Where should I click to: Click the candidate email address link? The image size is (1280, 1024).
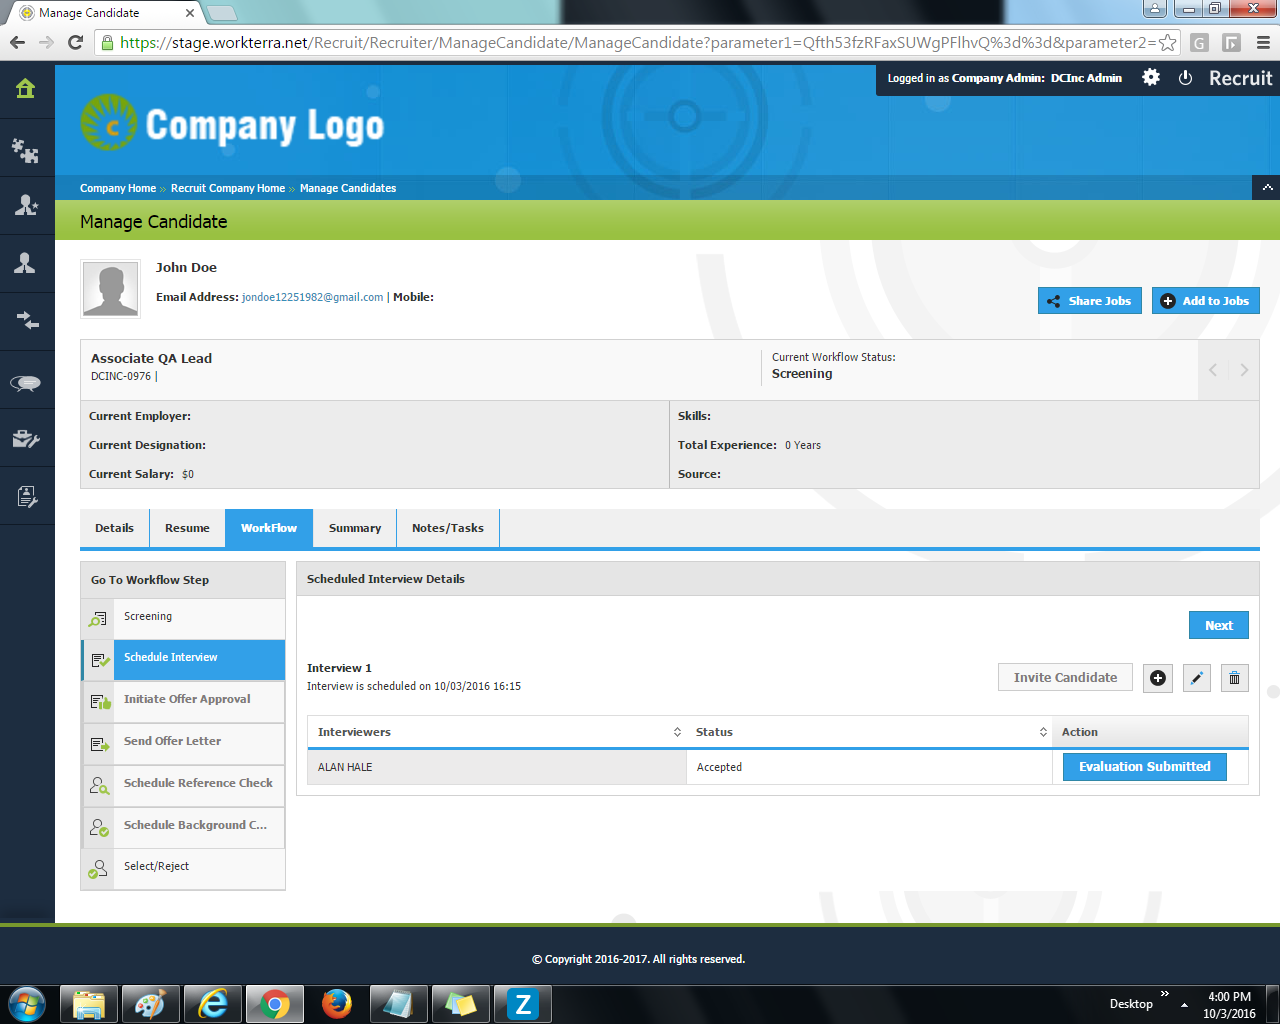(x=312, y=297)
